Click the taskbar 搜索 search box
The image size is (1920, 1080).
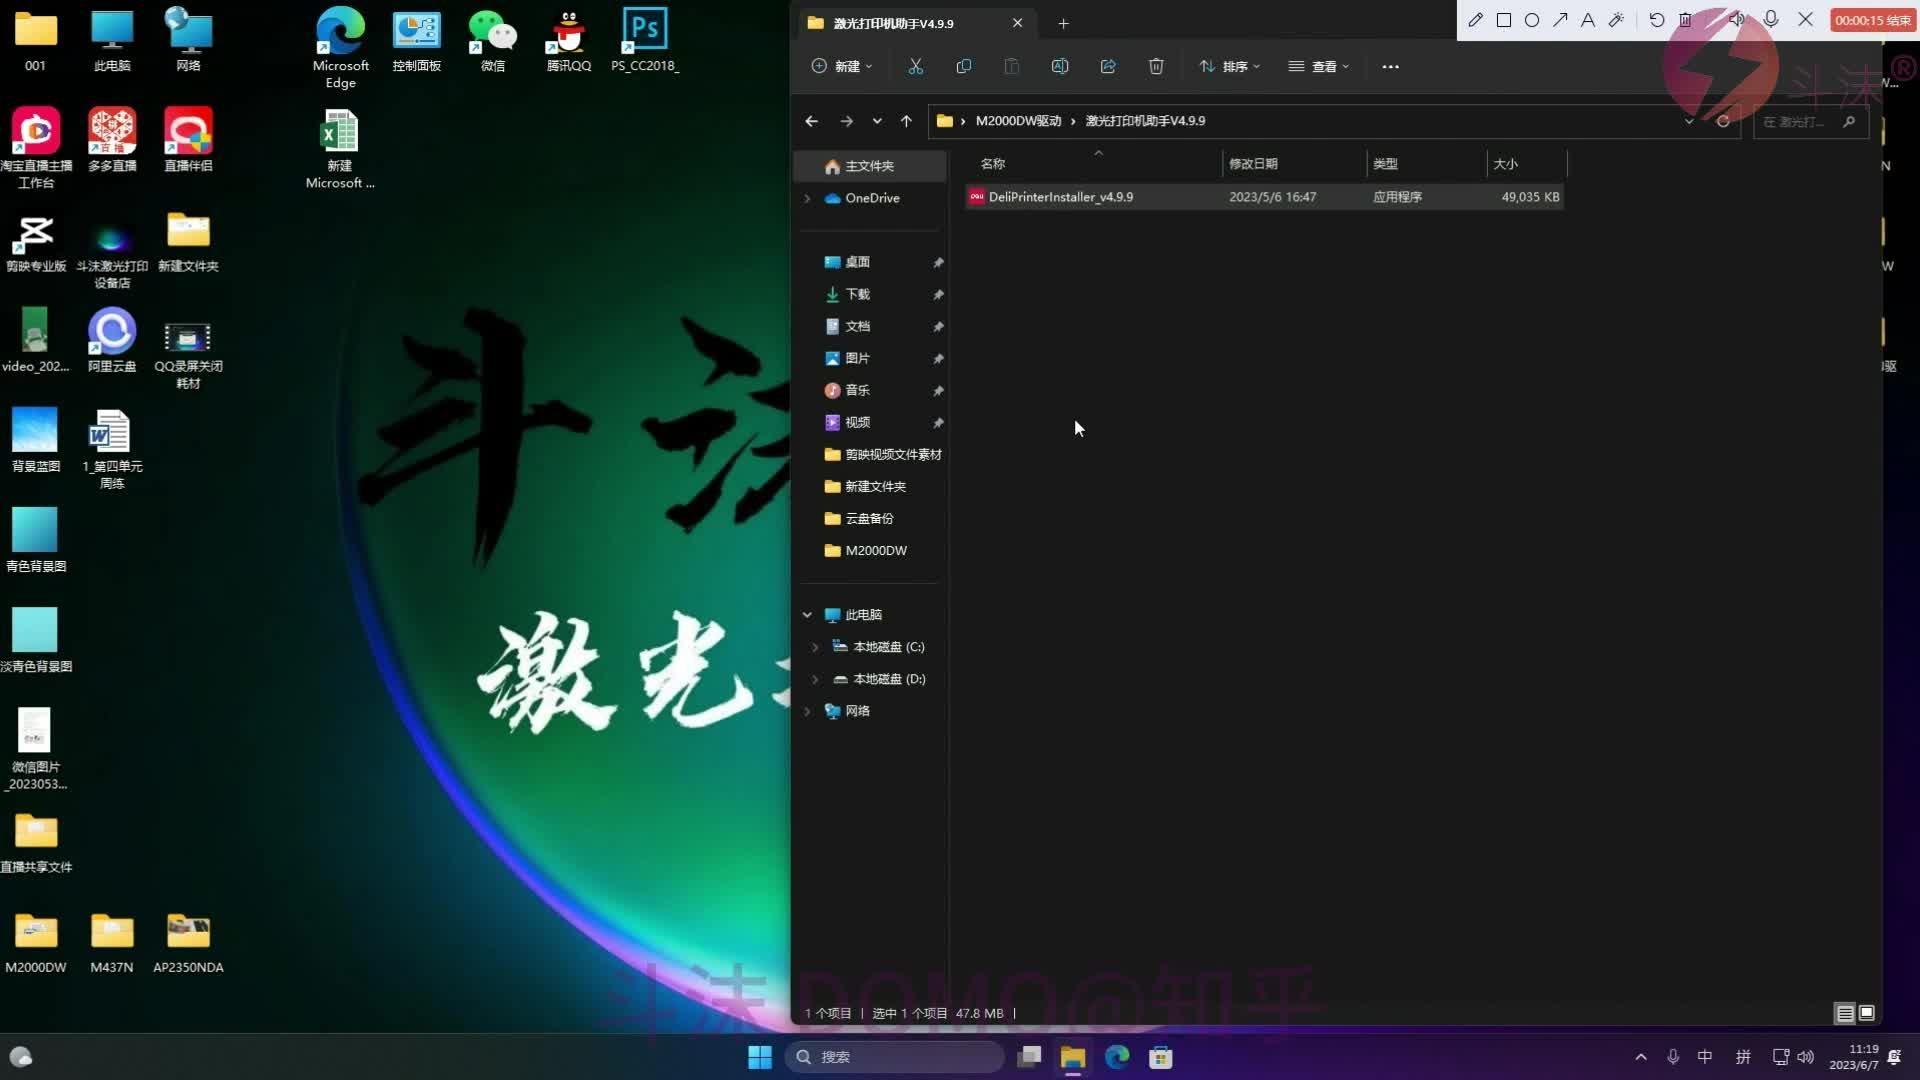[894, 1057]
